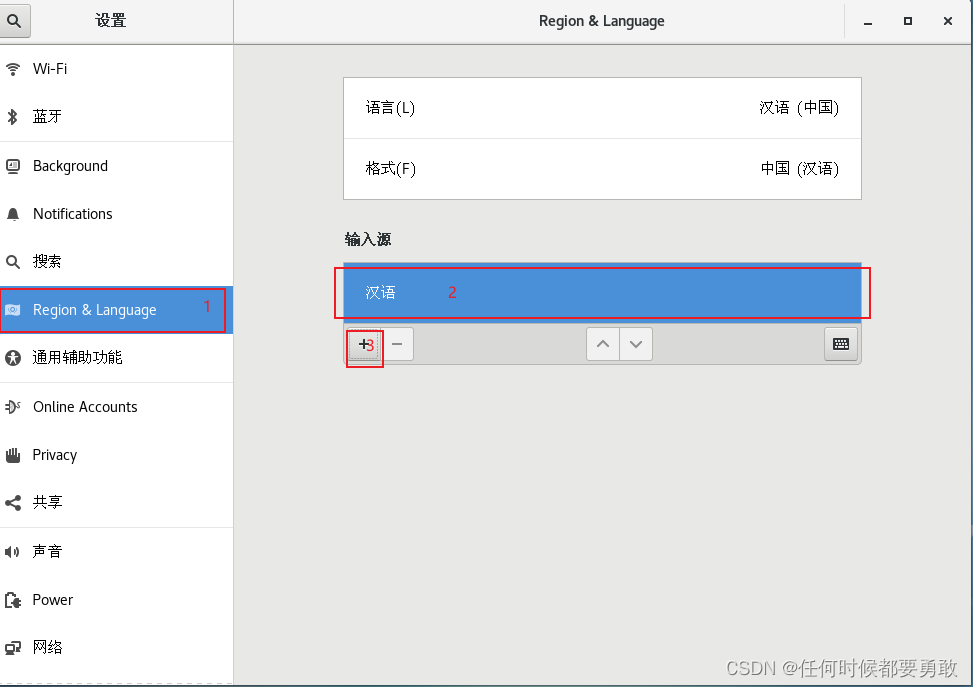Minimize the settings window

click(x=868, y=22)
